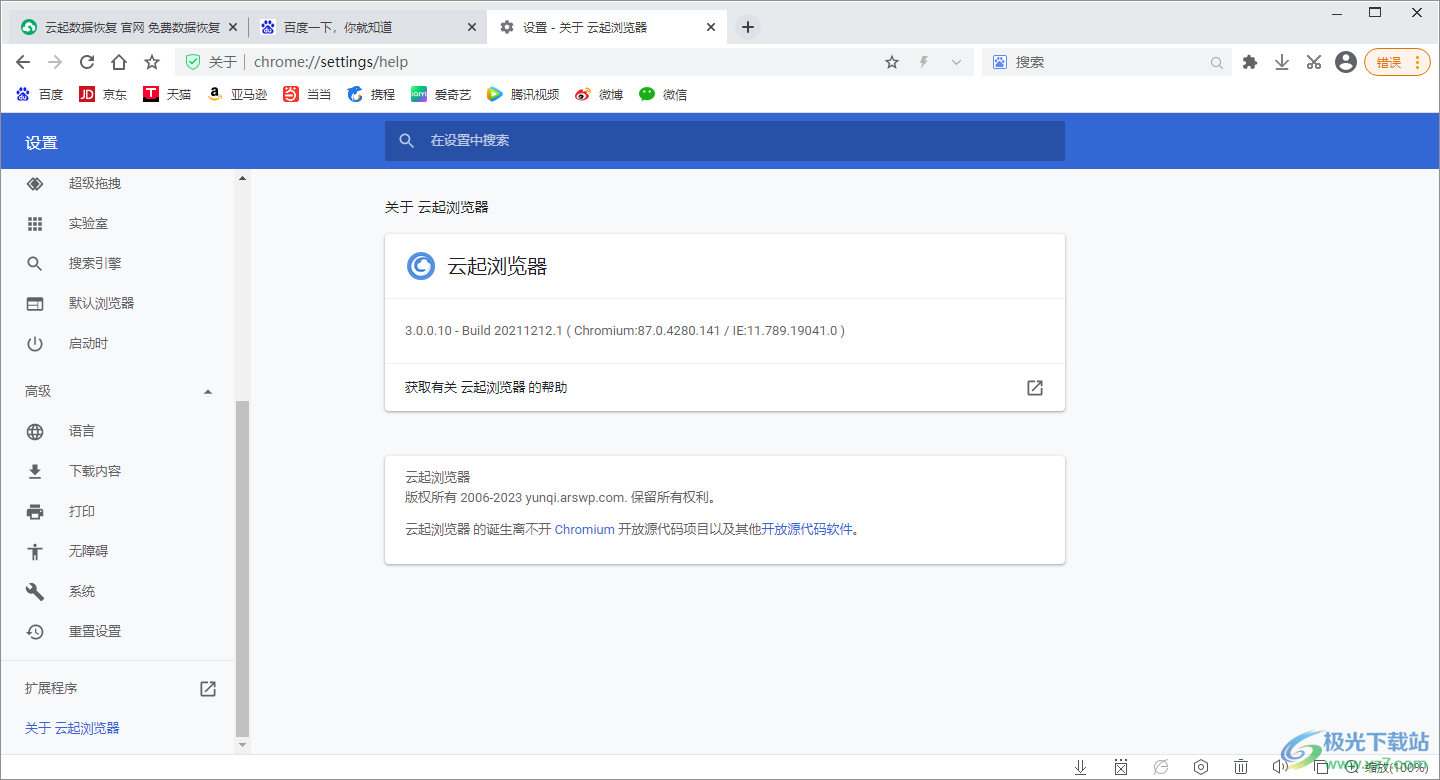Click the 云起浏览器 logo icon
This screenshot has height=780, width=1440.
tap(421, 266)
